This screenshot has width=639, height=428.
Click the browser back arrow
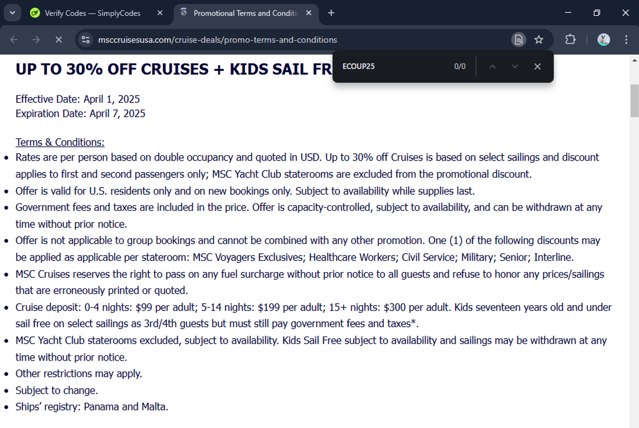tap(14, 40)
